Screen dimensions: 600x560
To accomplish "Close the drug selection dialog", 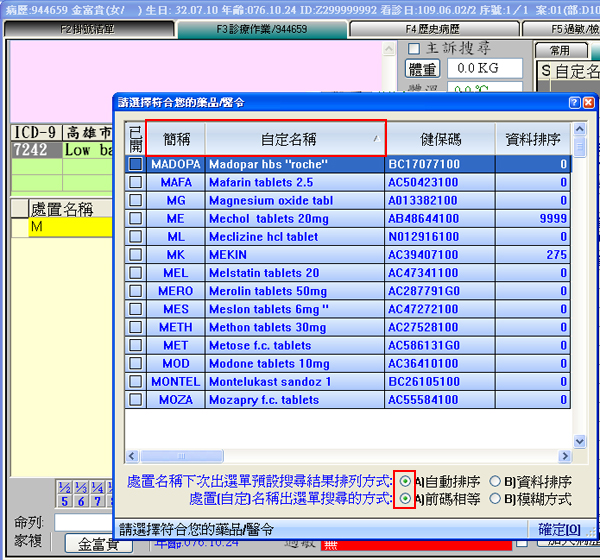I will coord(589,102).
